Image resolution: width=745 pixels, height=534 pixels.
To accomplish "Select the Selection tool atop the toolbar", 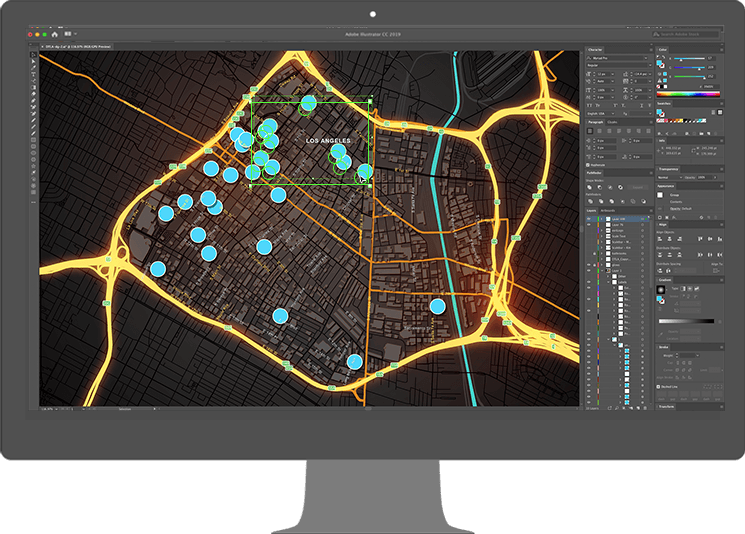I will tap(33, 55).
